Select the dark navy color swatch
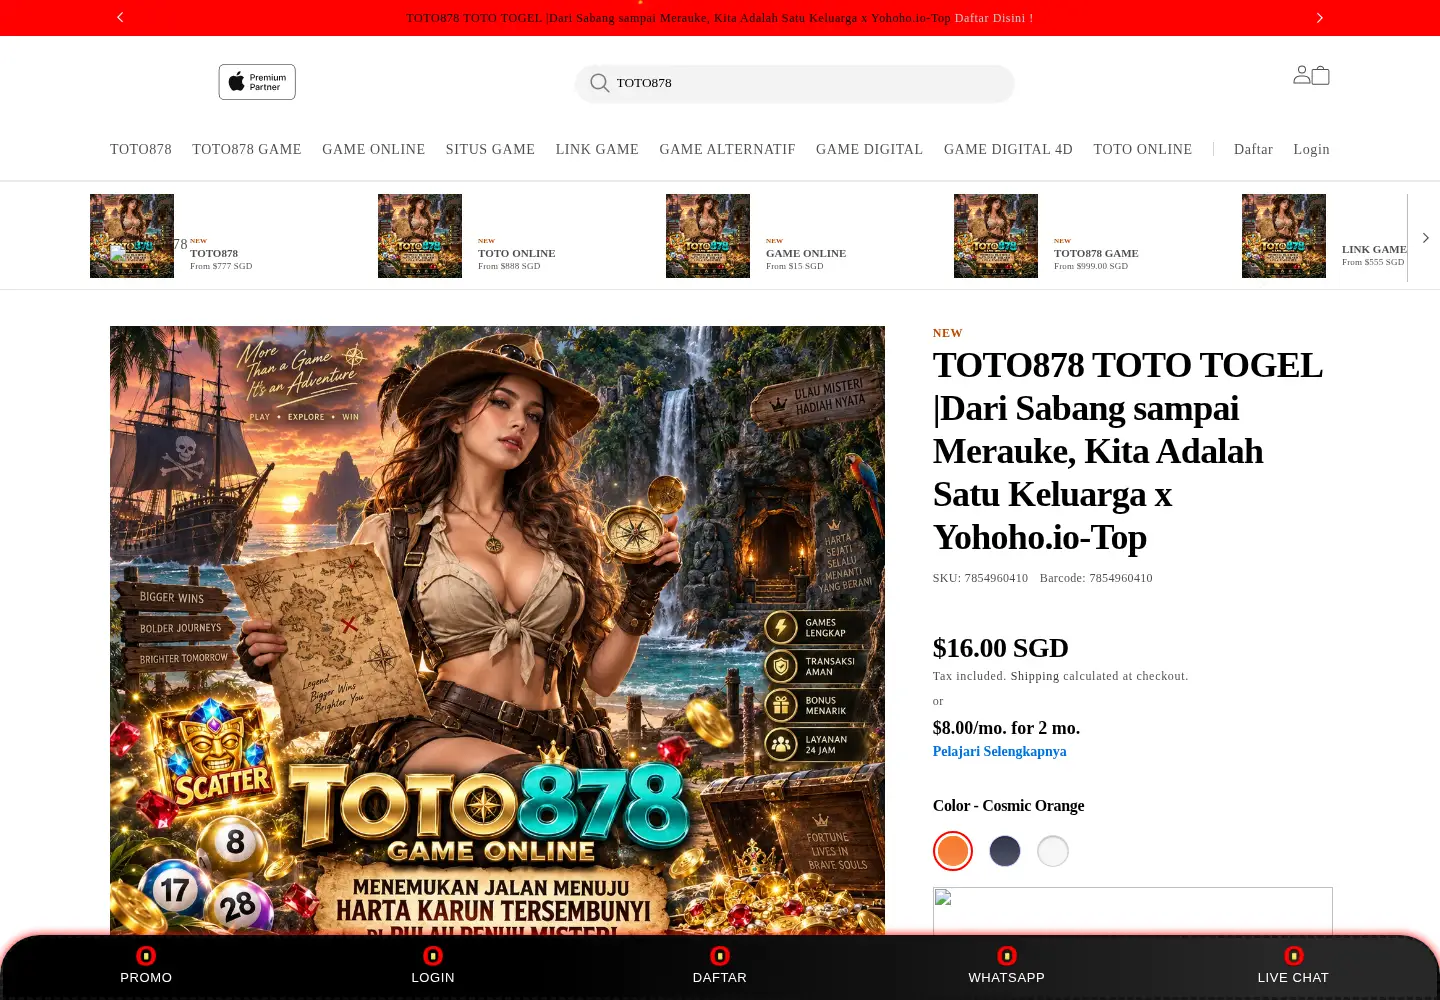Screen dimensions: 1440x1000 click(x=1005, y=851)
